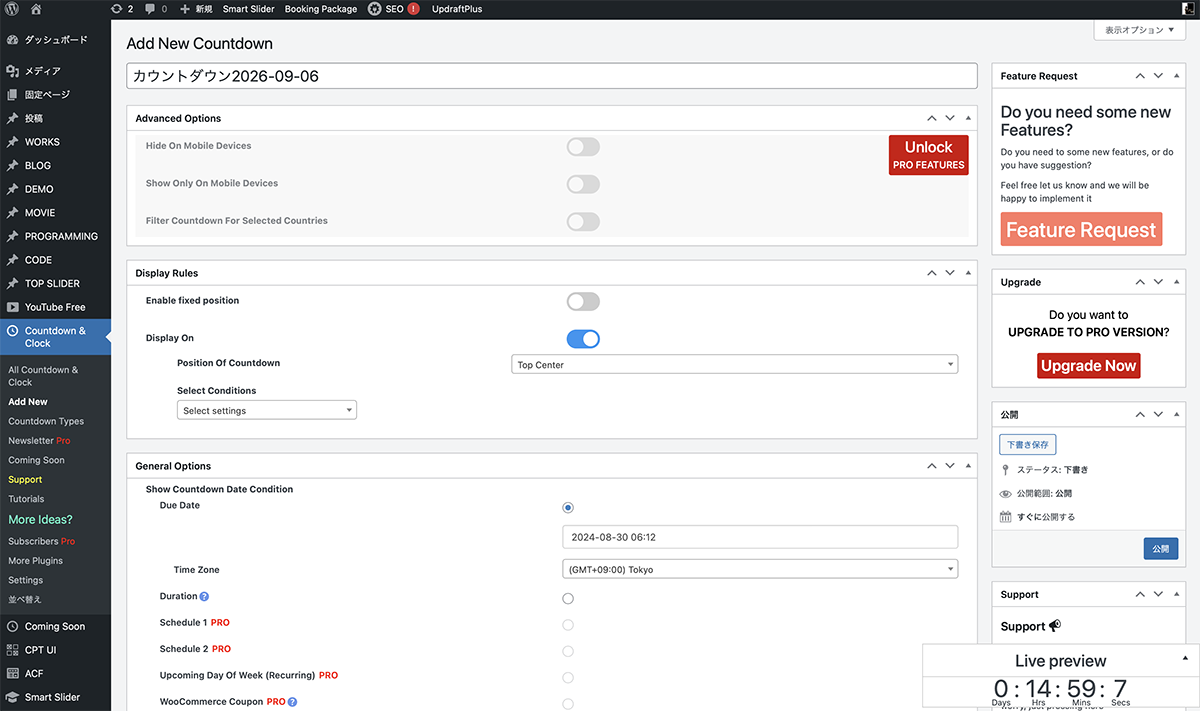Collapse the Live preview panel arrow
The width and height of the screenshot is (1200, 711).
coord(1185,658)
